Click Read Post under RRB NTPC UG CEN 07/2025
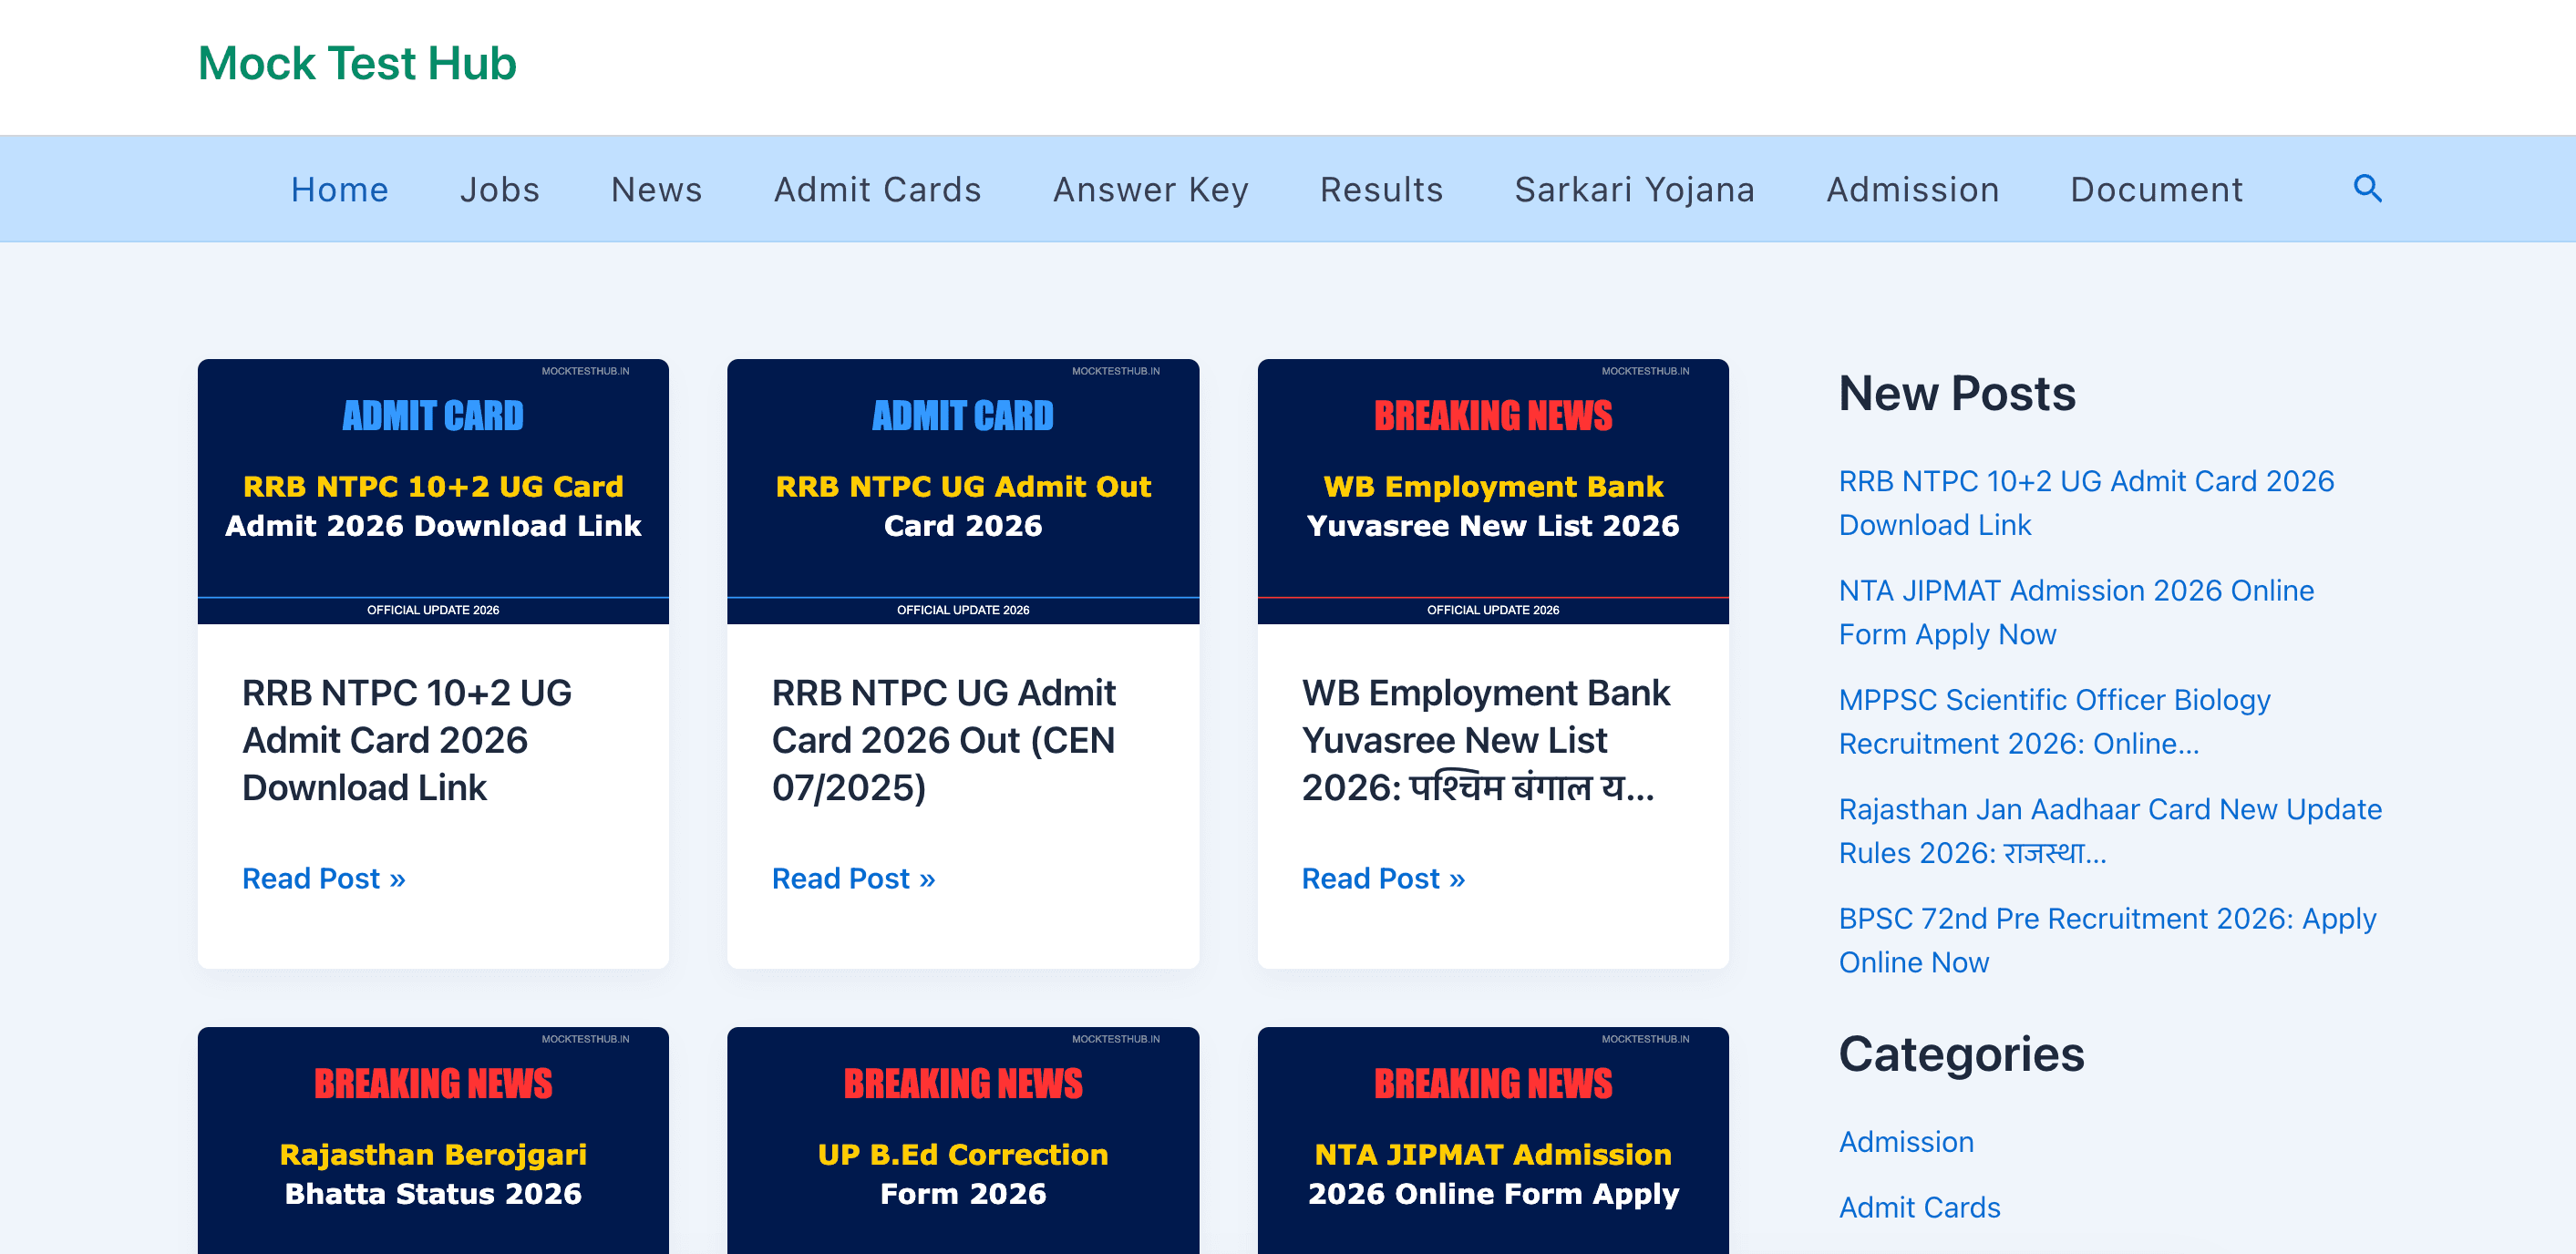Viewport: 2576px width, 1254px height. click(853, 878)
